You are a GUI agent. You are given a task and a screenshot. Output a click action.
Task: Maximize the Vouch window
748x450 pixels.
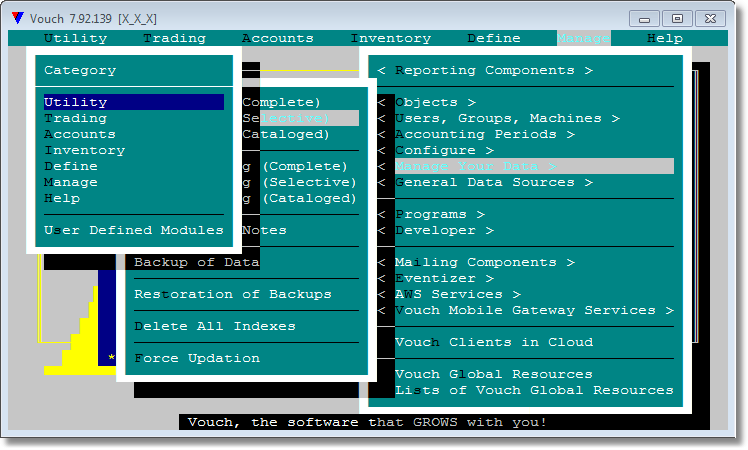coord(677,19)
